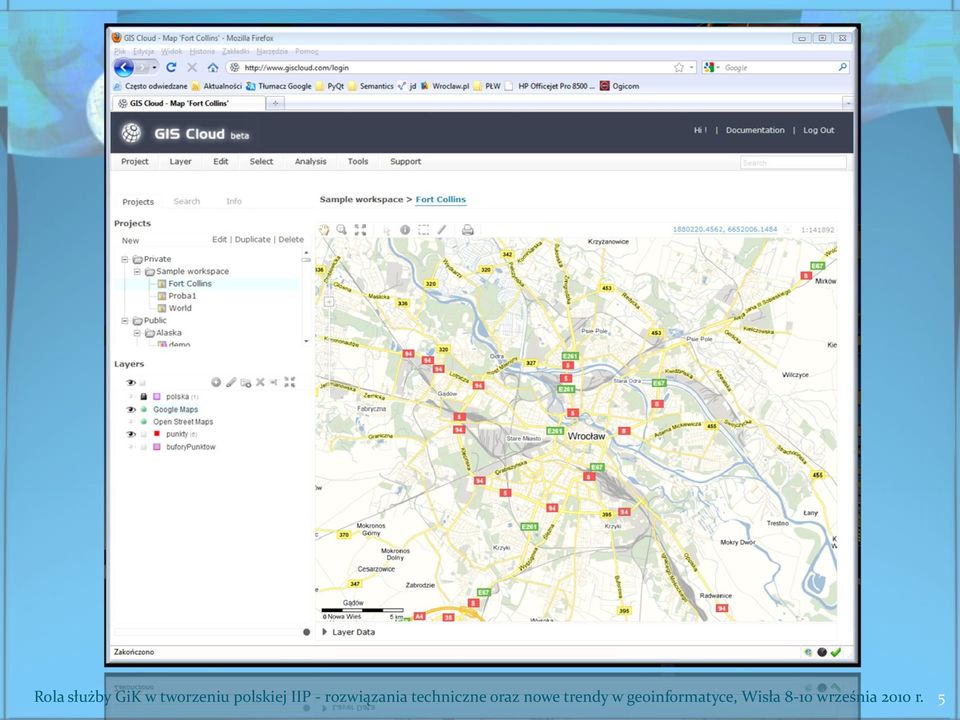
Task: Open the Tools menu
Action: (358, 162)
